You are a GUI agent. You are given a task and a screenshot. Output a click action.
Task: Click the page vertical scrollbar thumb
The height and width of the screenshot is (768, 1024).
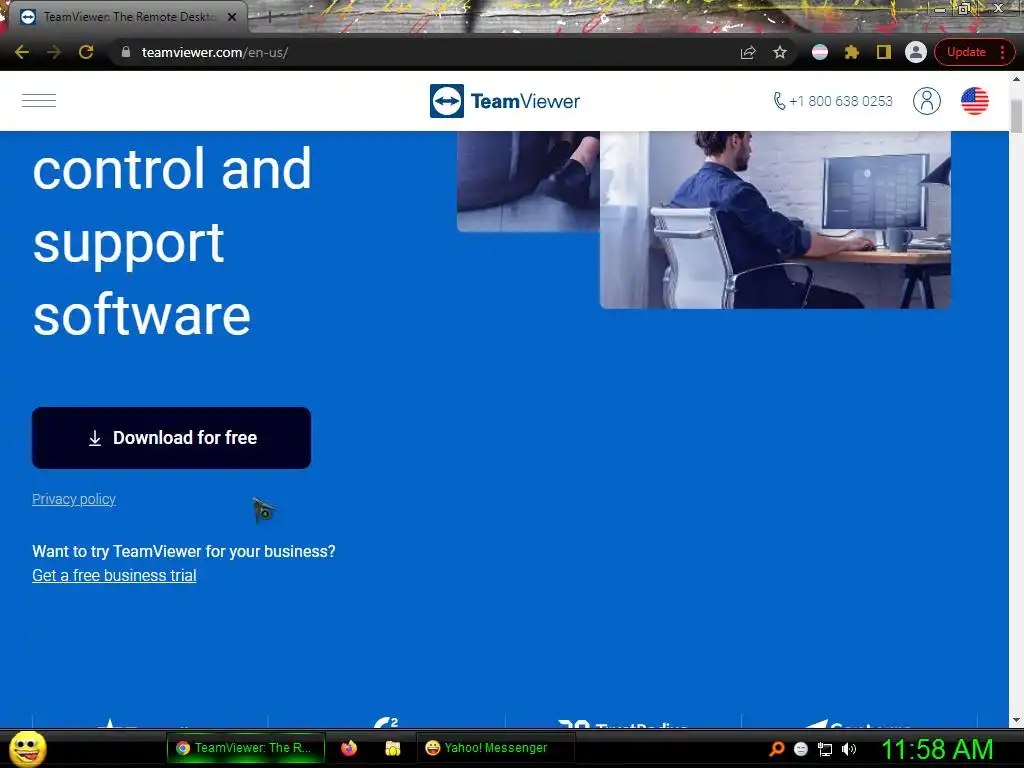pos(1016,116)
